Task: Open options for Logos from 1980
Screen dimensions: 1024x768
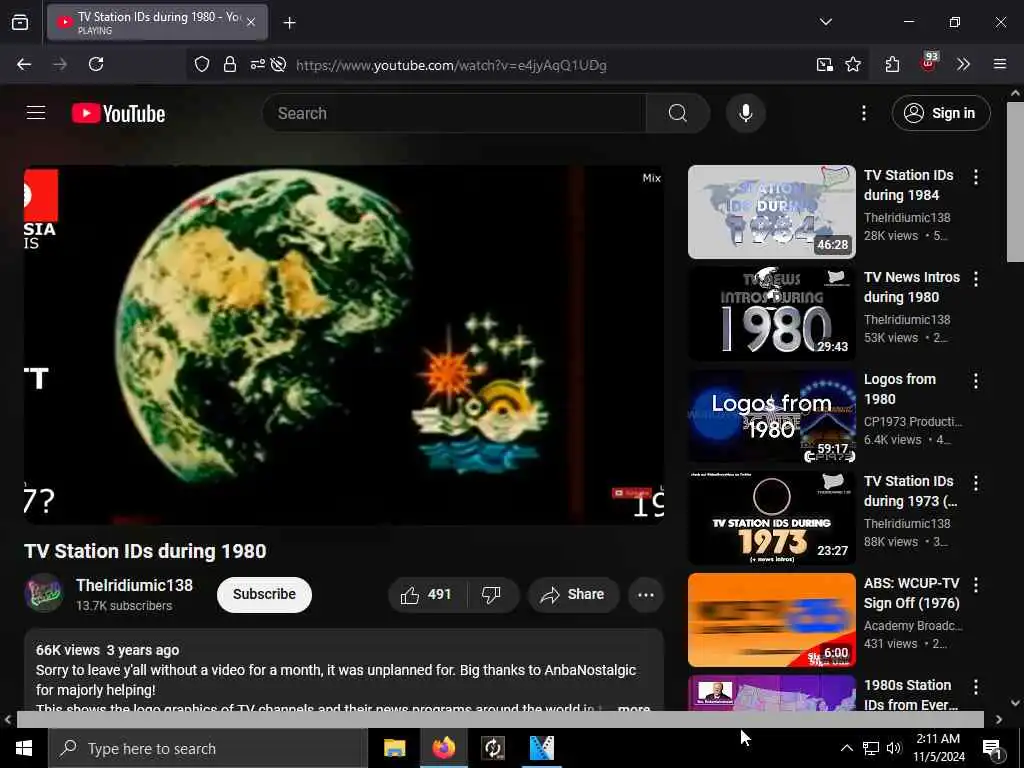Action: click(976, 381)
